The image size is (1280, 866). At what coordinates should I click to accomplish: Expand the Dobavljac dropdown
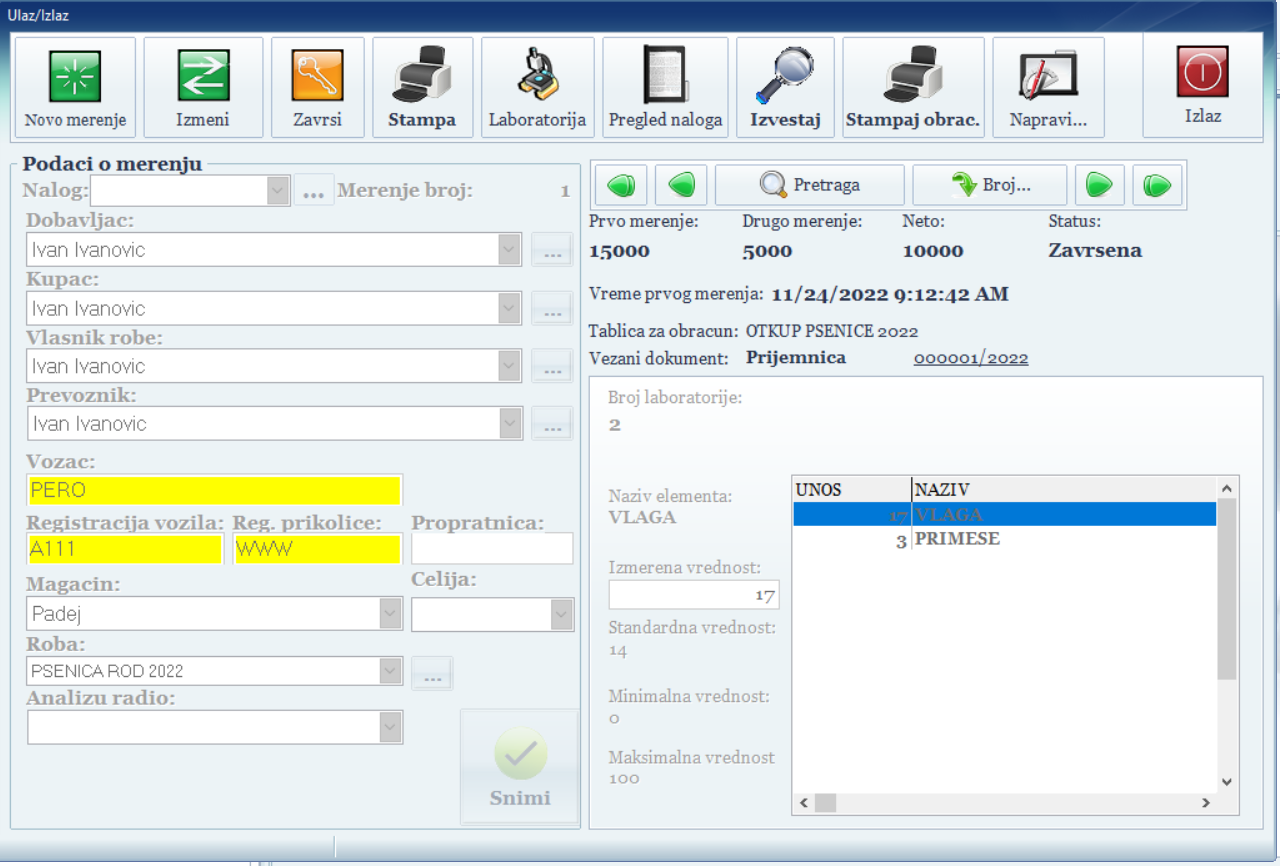click(x=510, y=250)
